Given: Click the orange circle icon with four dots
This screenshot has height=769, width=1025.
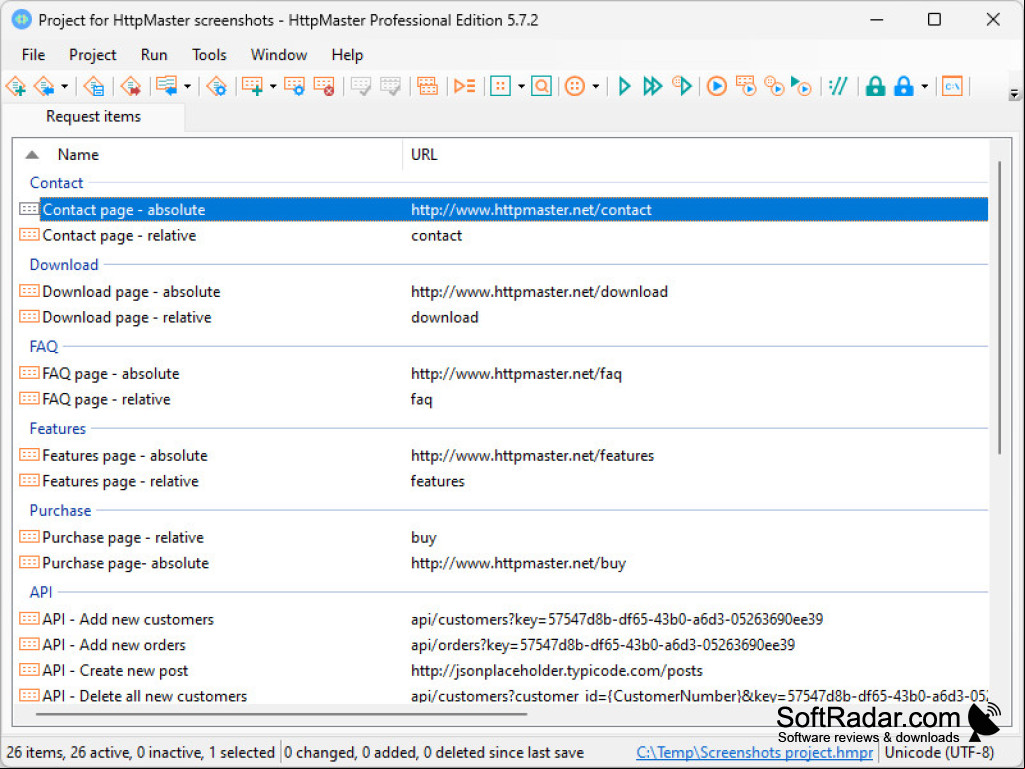Looking at the screenshot, I should (x=575, y=86).
